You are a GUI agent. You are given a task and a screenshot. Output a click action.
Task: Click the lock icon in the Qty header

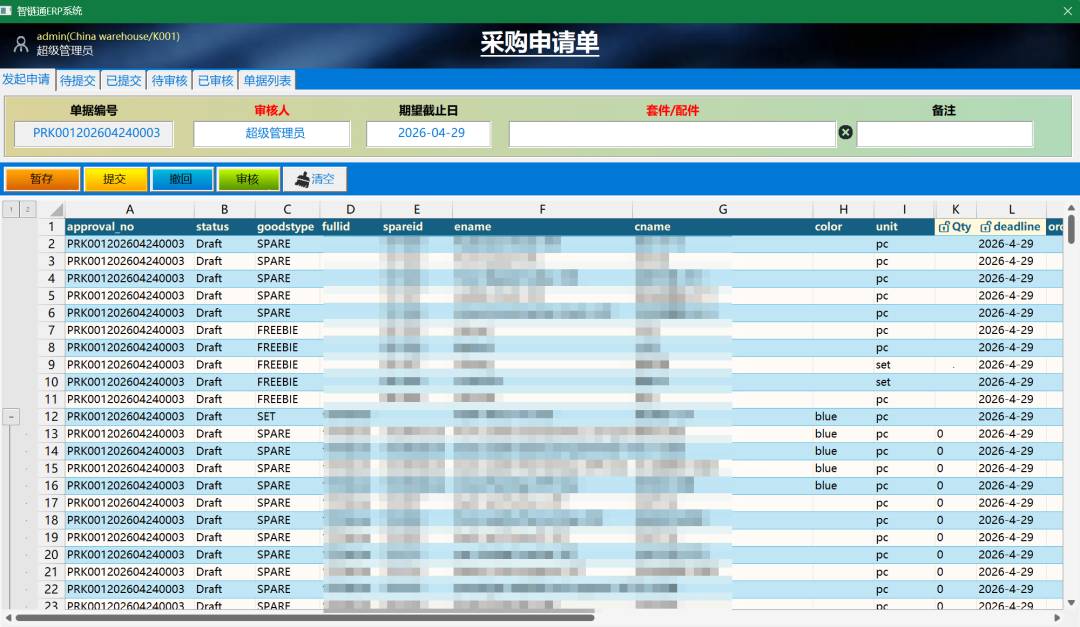944,227
